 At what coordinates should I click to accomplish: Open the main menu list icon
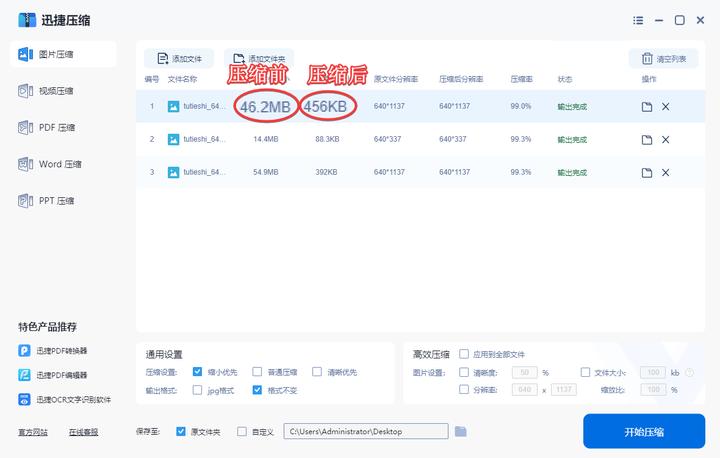point(638,20)
